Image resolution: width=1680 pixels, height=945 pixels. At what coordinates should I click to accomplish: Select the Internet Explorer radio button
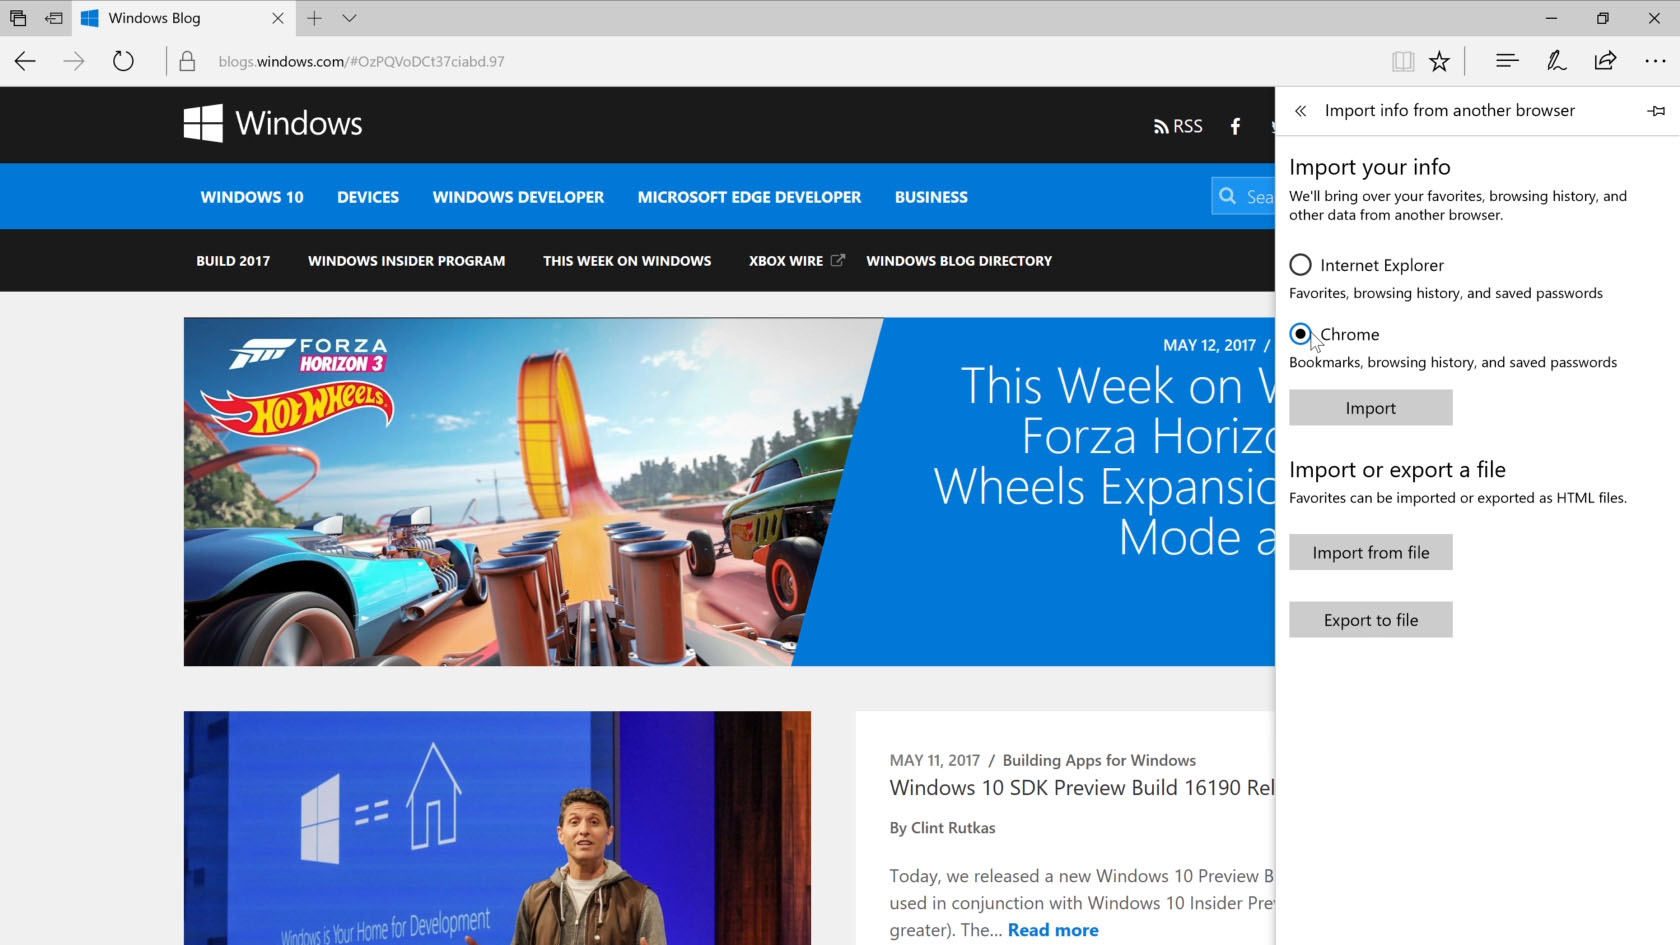coord(1300,265)
